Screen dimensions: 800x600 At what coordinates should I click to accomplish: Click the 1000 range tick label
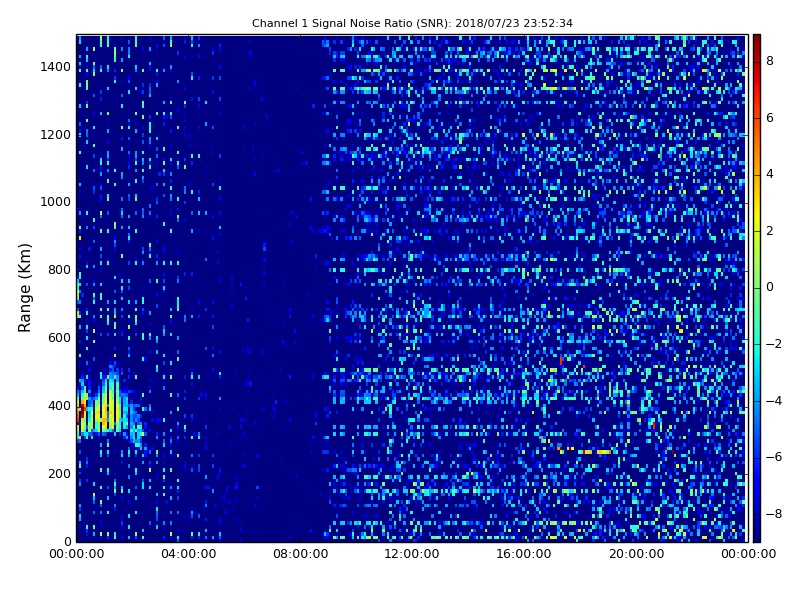(55, 202)
